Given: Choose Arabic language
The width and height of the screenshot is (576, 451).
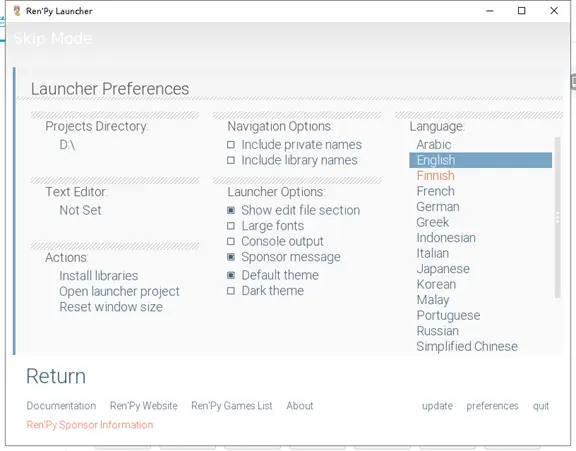Looking at the screenshot, I should point(434,144).
